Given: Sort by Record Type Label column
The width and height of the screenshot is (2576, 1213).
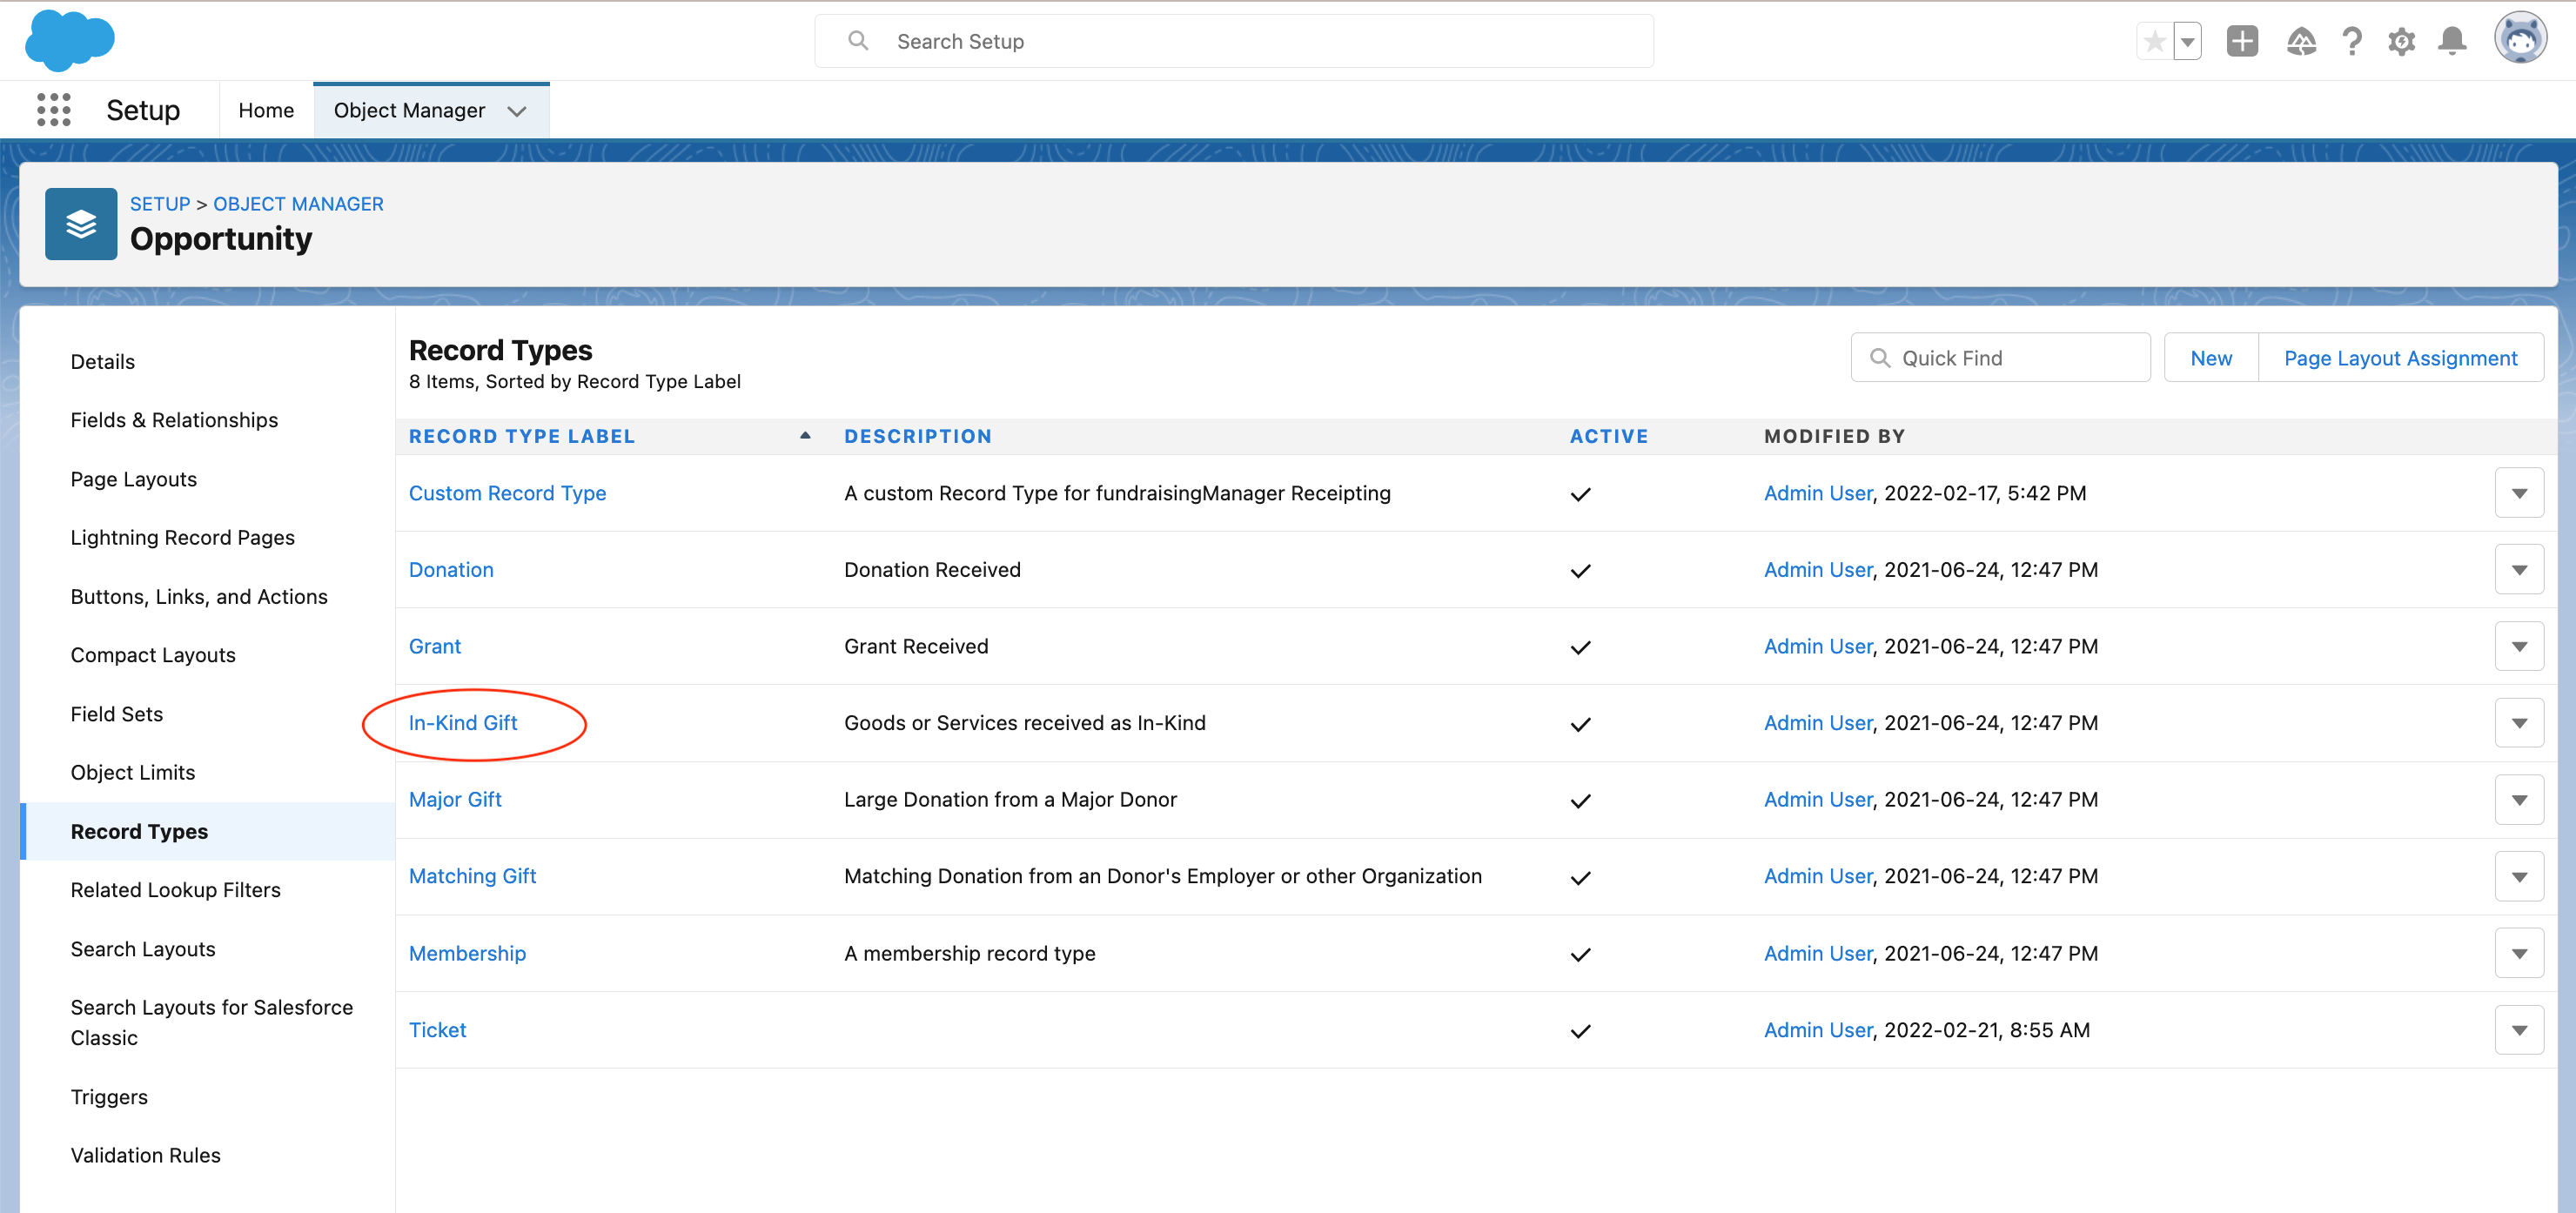Looking at the screenshot, I should (522, 436).
